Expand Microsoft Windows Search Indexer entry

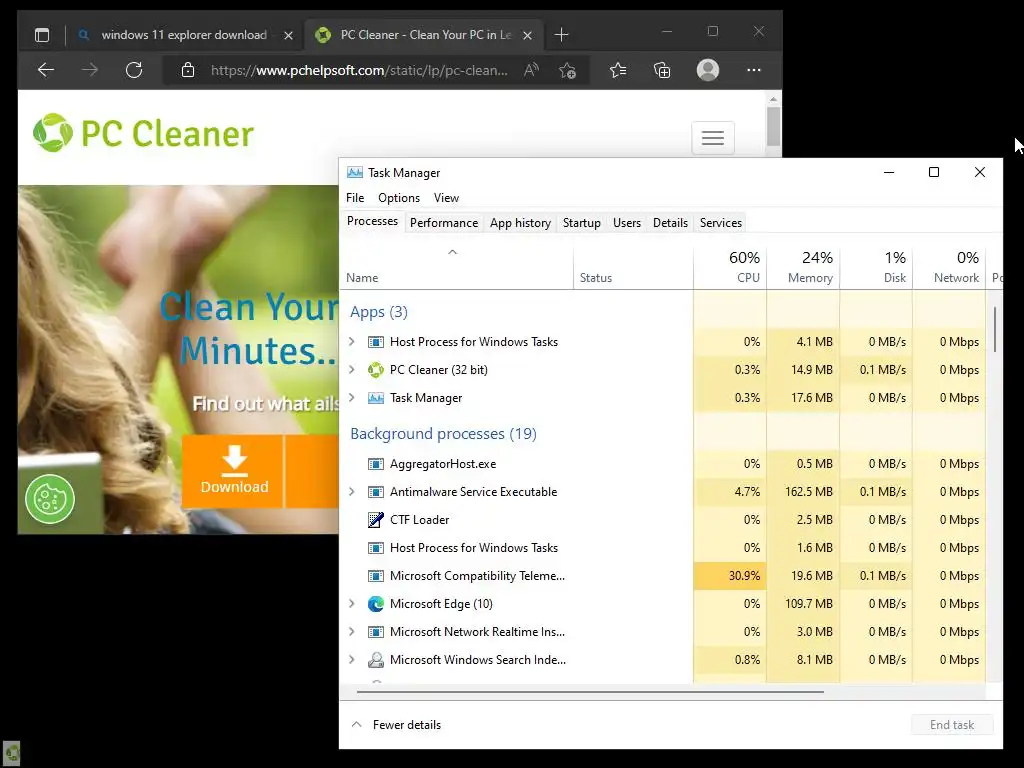[352, 660]
